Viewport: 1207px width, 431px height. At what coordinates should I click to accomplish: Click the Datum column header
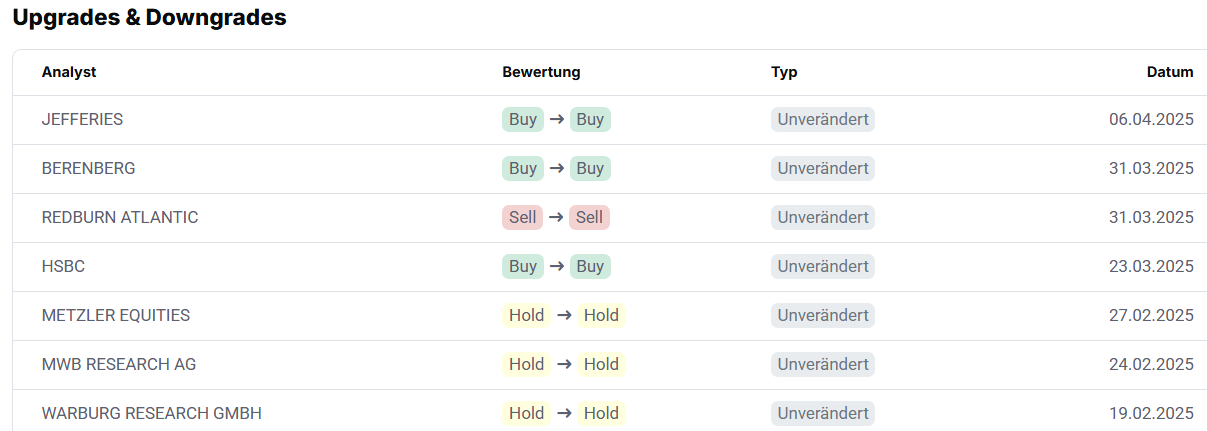(1170, 72)
